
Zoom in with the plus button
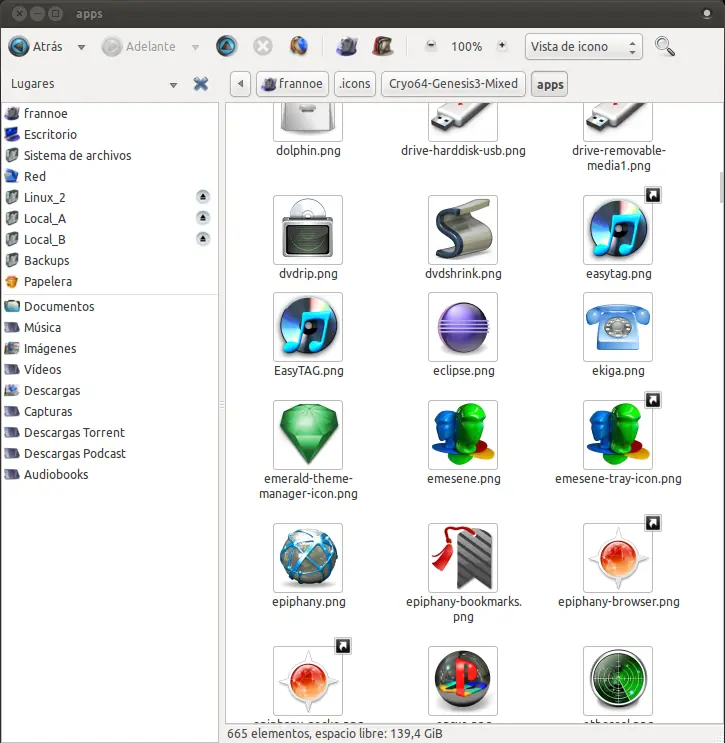pyautogui.click(x=502, y=46)
